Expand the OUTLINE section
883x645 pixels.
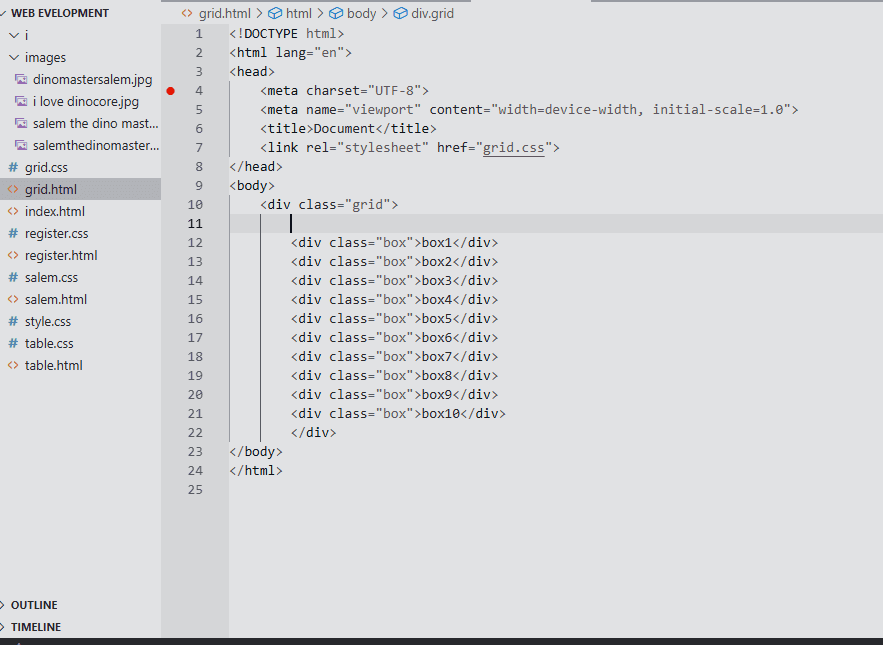[33, 605]
